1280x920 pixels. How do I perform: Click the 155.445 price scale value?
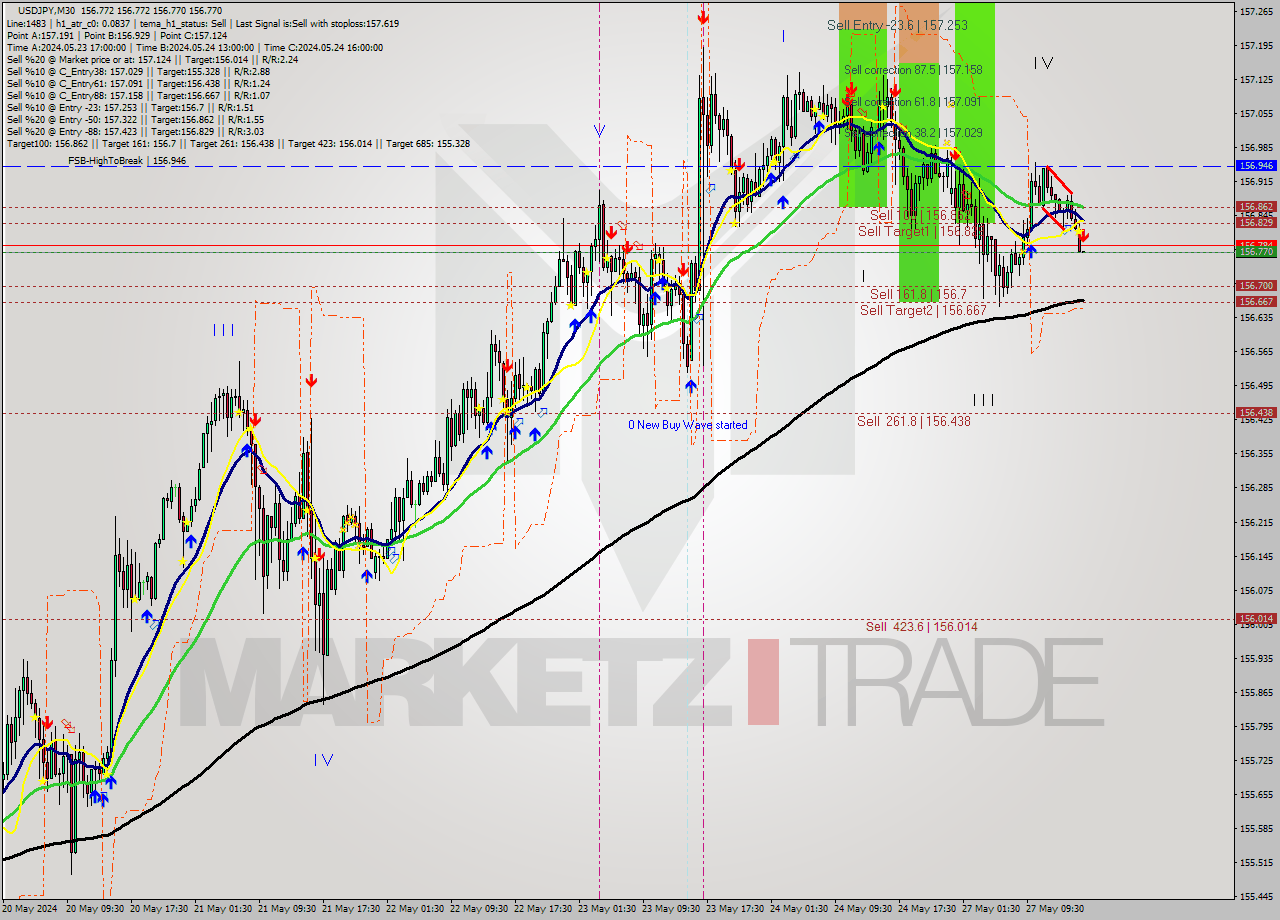(1256, 897)
